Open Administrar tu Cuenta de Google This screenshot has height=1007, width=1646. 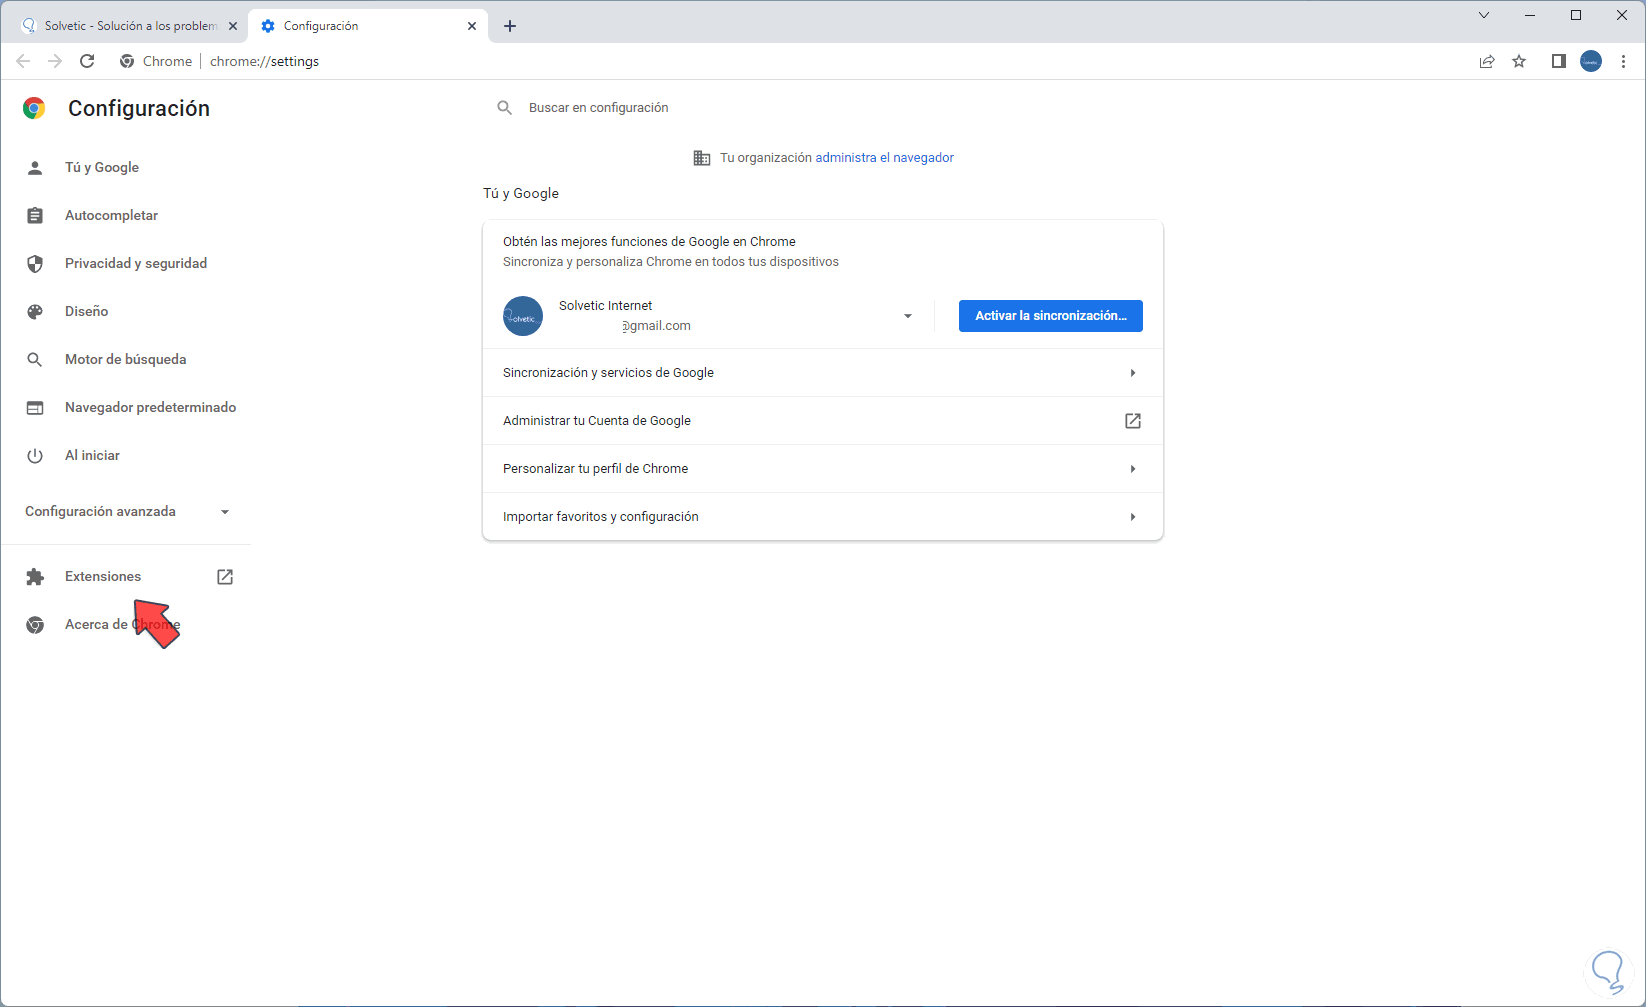click(x=822, y=420)
